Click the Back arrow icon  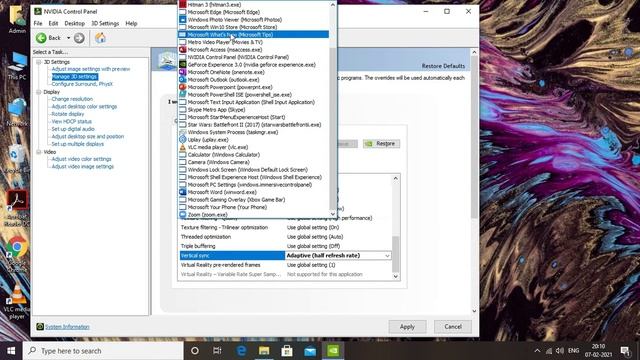[41, 38]
